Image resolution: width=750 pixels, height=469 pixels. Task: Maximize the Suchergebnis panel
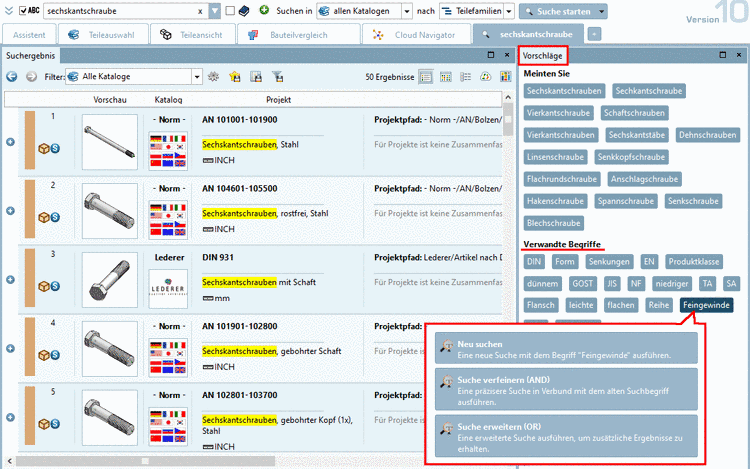pos(491,55)
